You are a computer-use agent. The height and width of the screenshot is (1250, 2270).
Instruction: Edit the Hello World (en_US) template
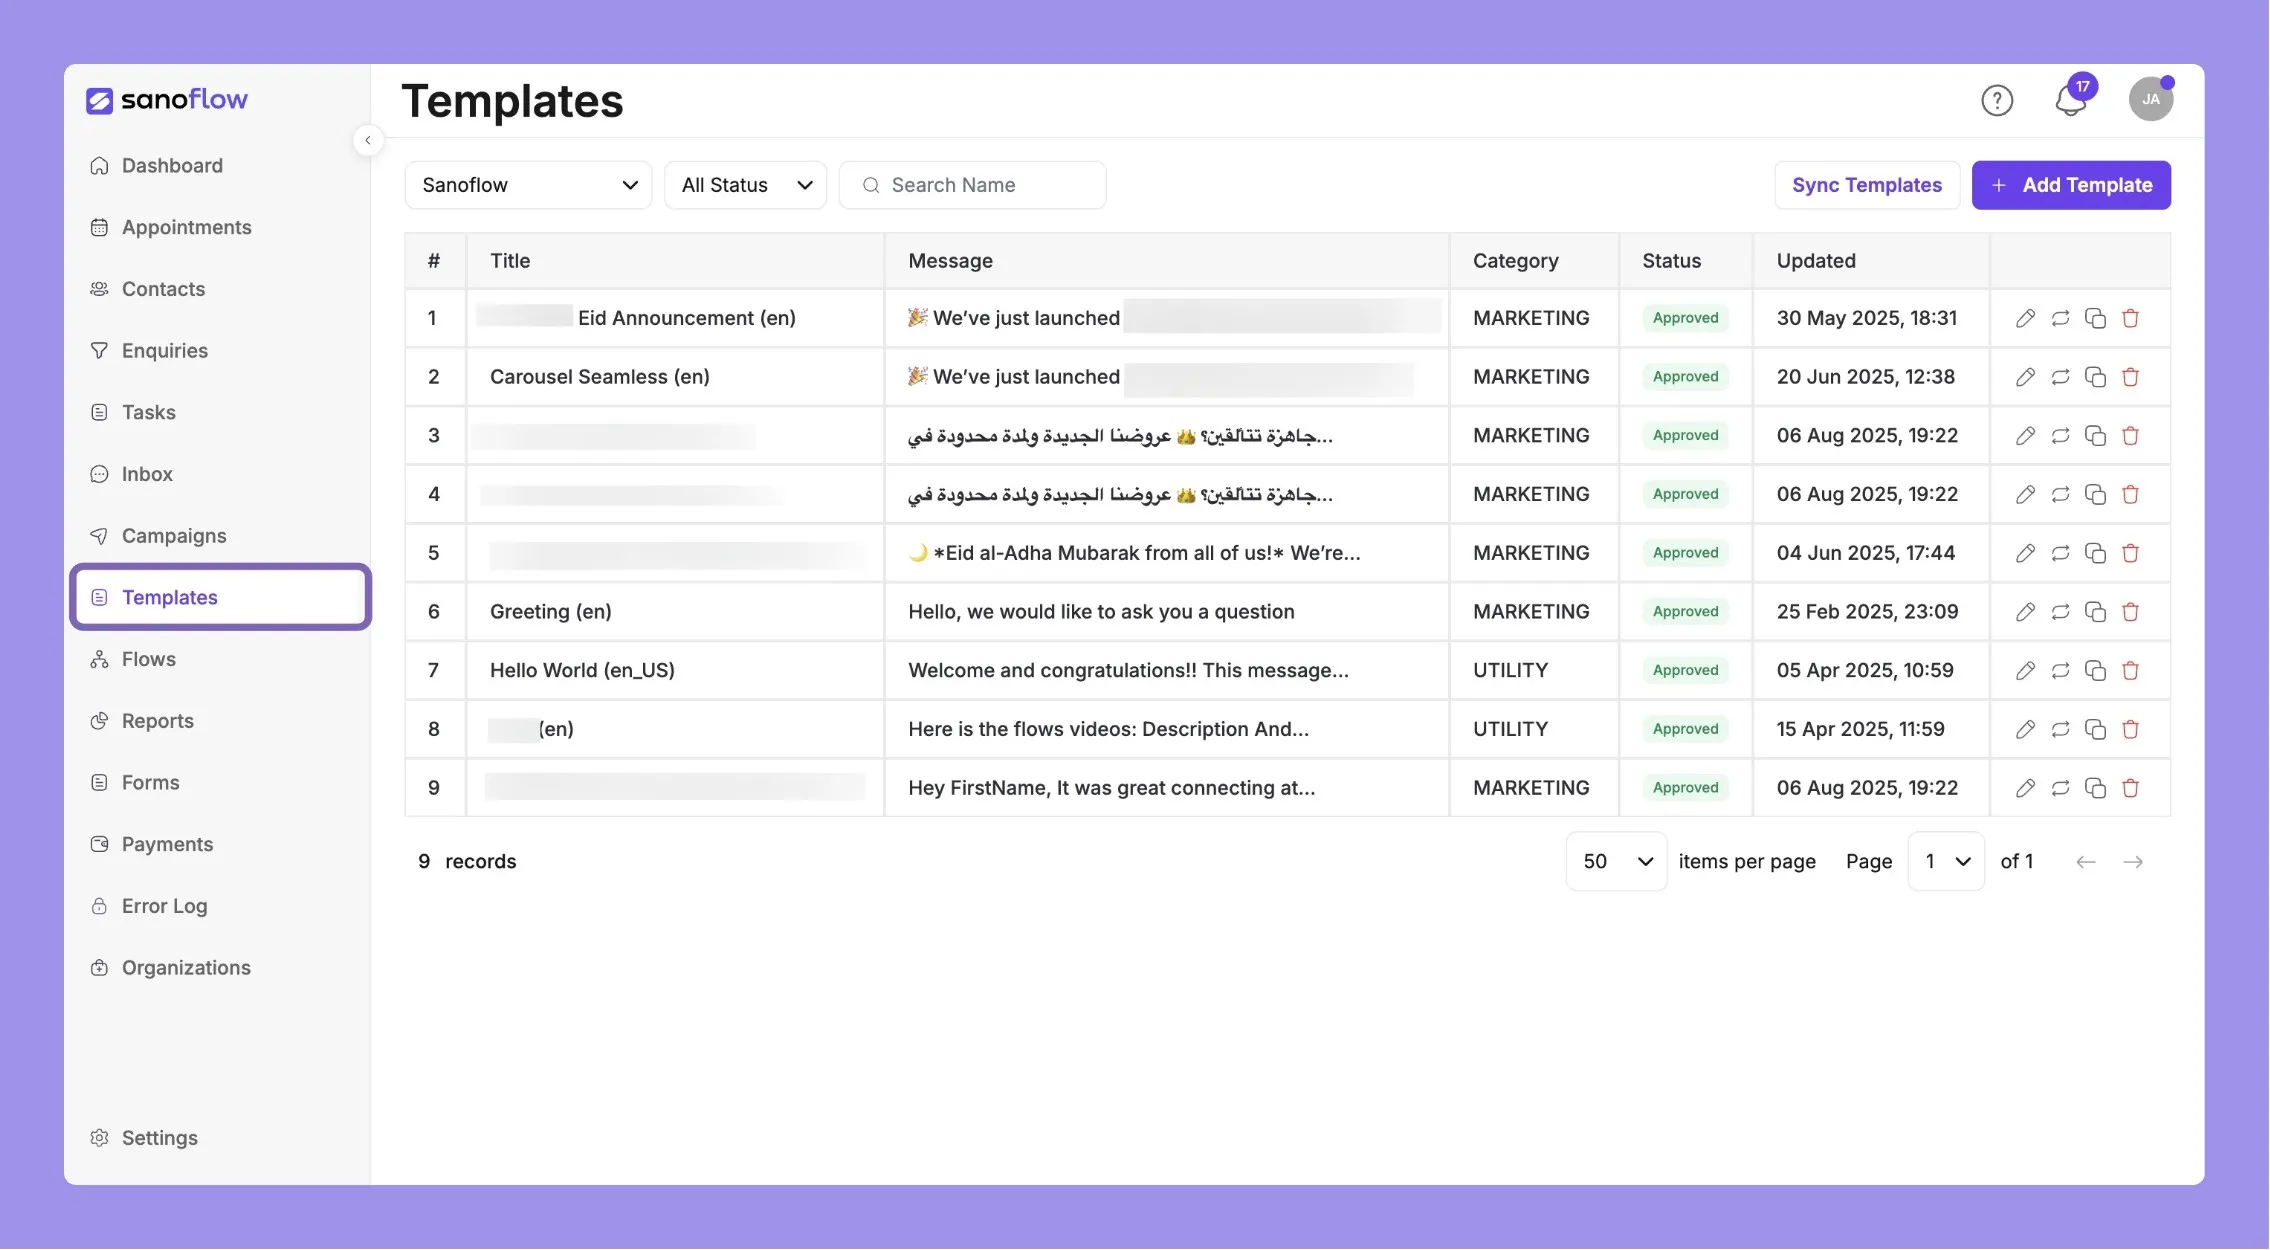(2025, 671)
